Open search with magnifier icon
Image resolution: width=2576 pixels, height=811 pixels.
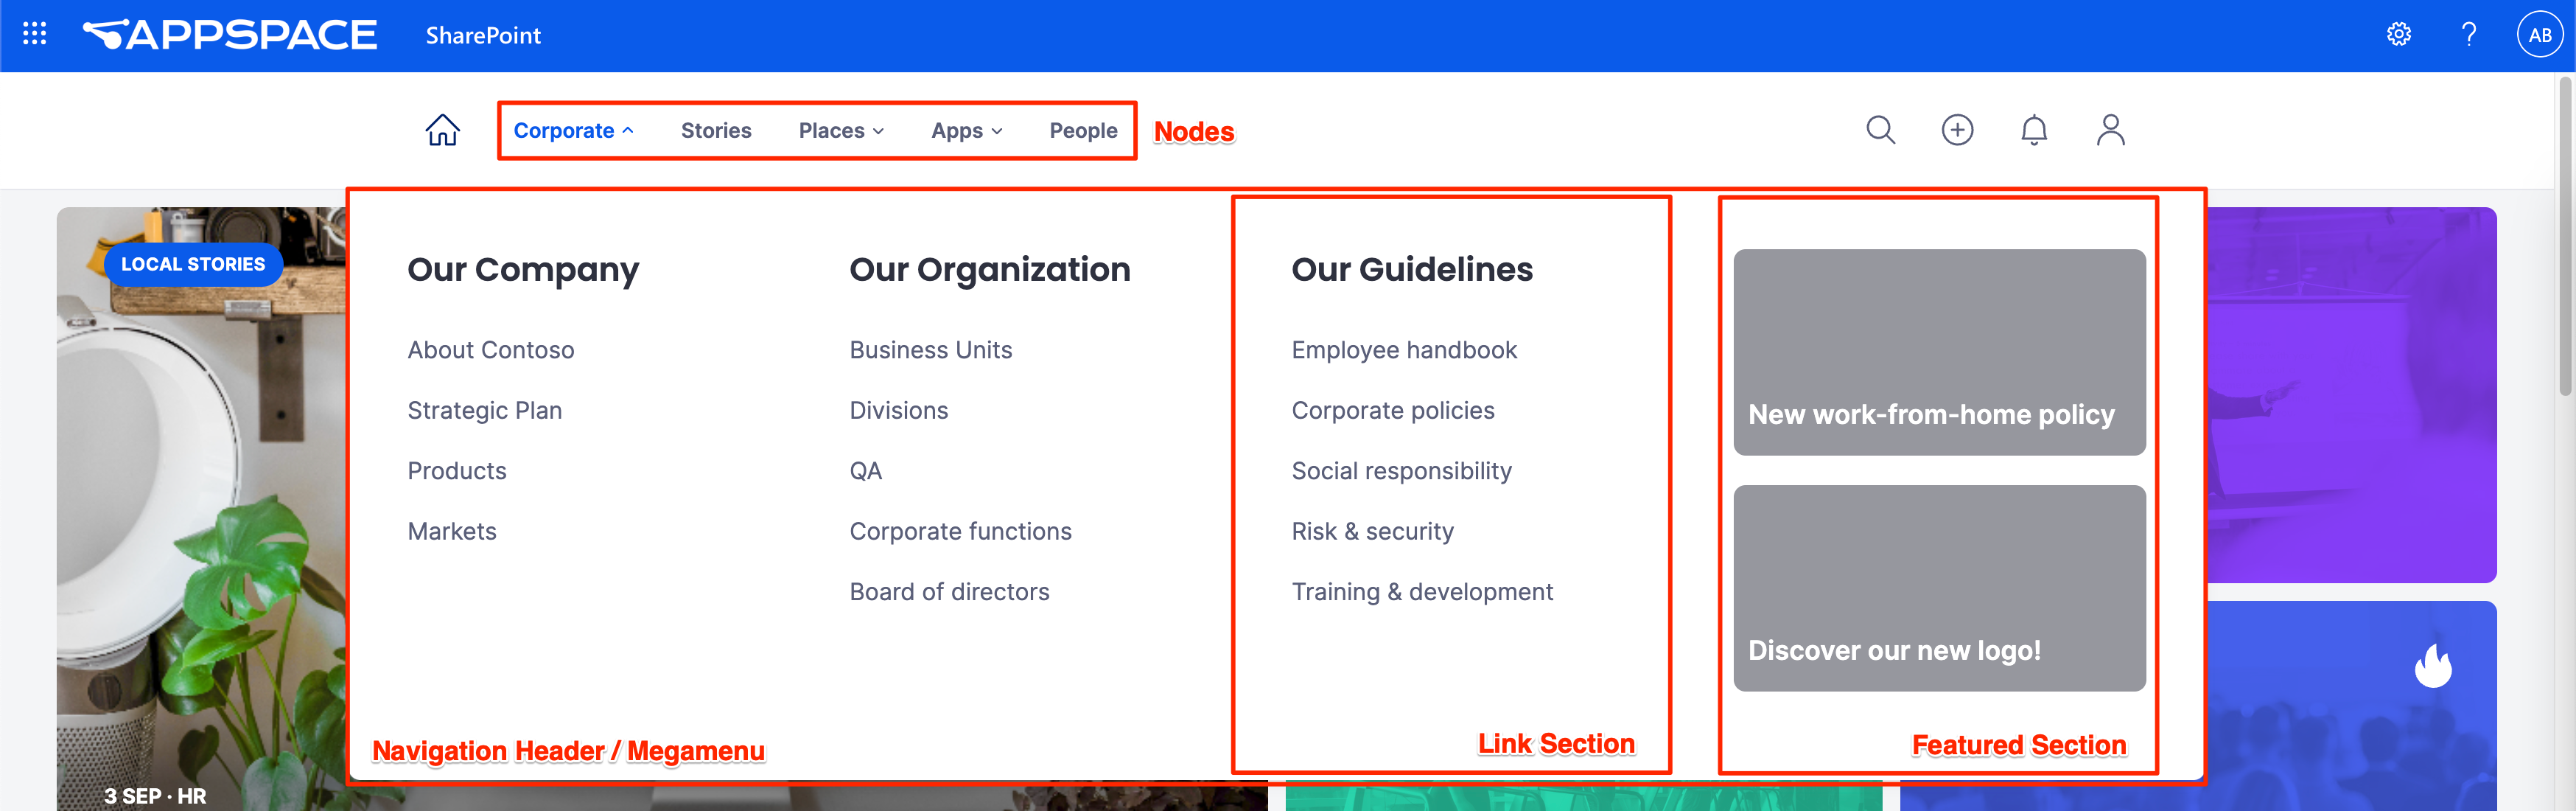(x=1880, y=130)
